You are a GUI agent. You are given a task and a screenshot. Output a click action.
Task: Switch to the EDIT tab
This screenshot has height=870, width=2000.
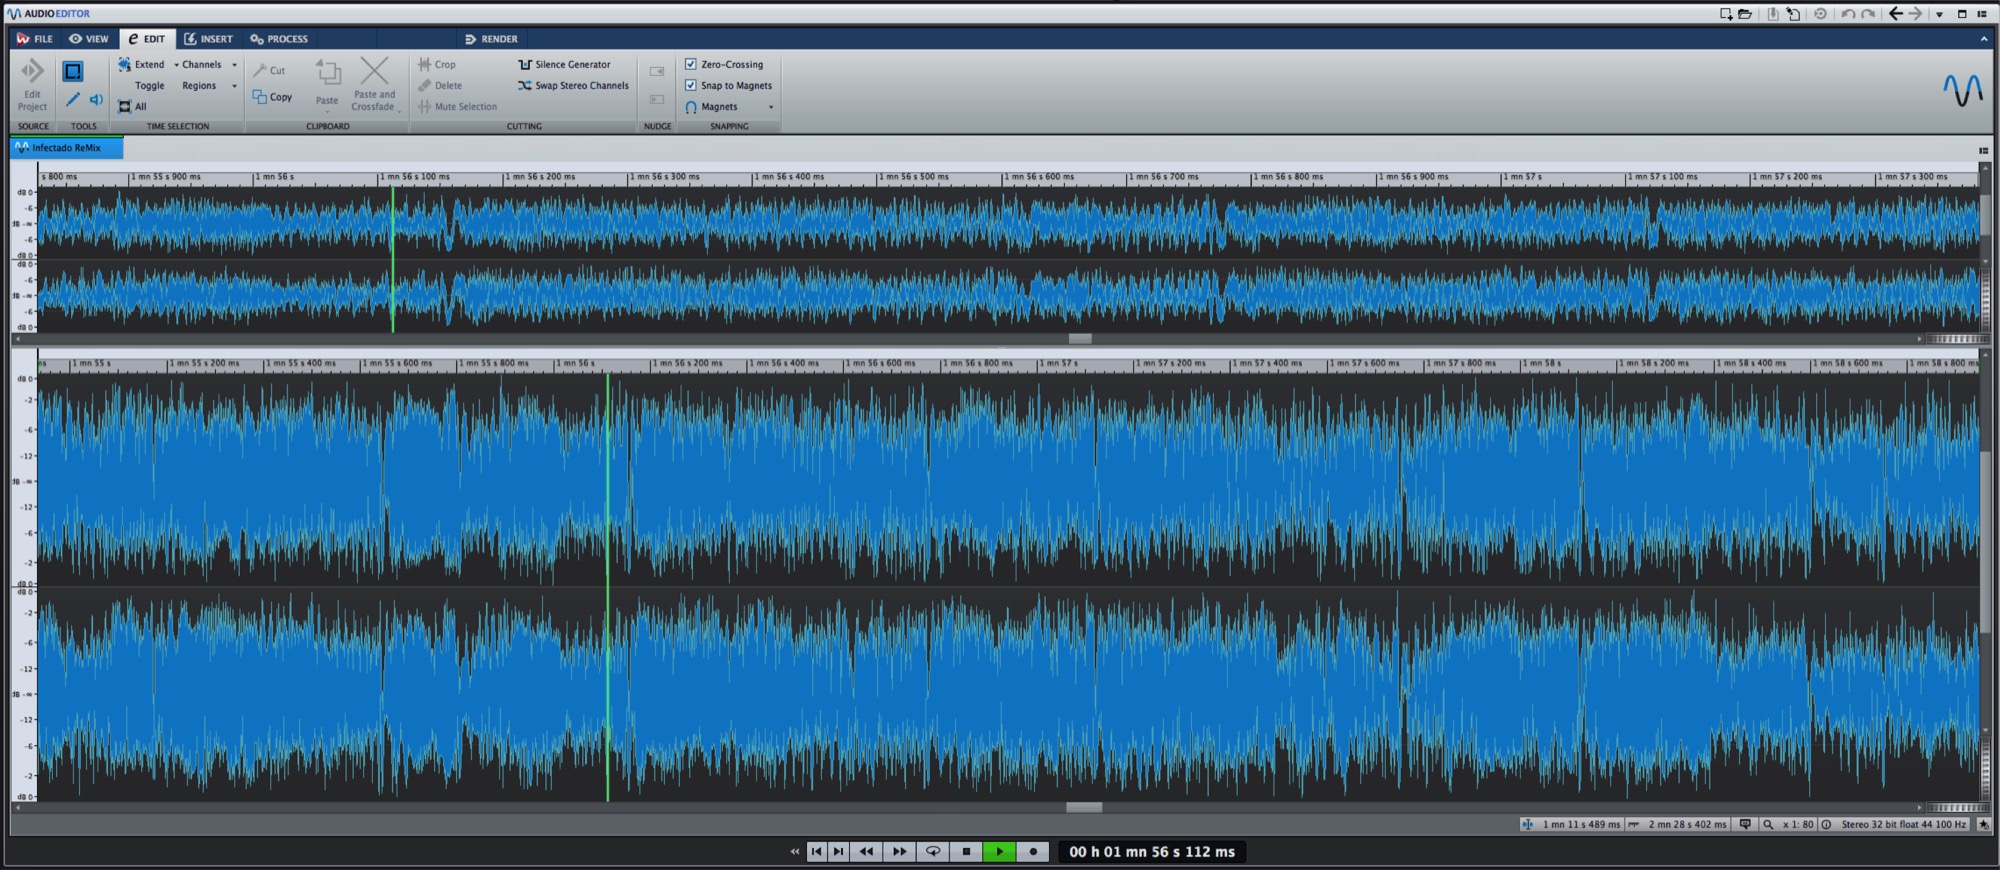pyautogui.click(x=147, y=39)
